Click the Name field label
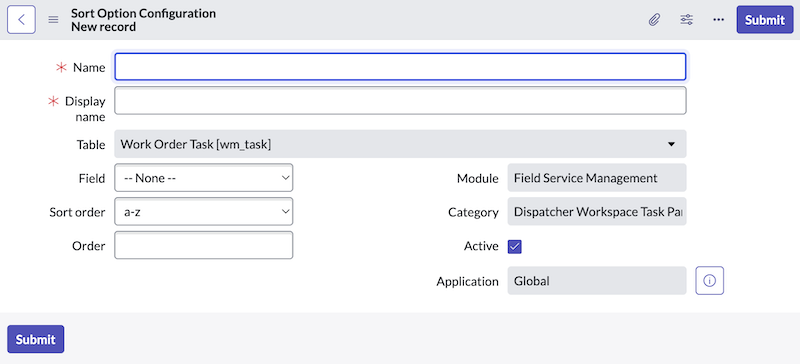Screen dimensions: 800x364 pyautogui.click(x=89, y=67)
